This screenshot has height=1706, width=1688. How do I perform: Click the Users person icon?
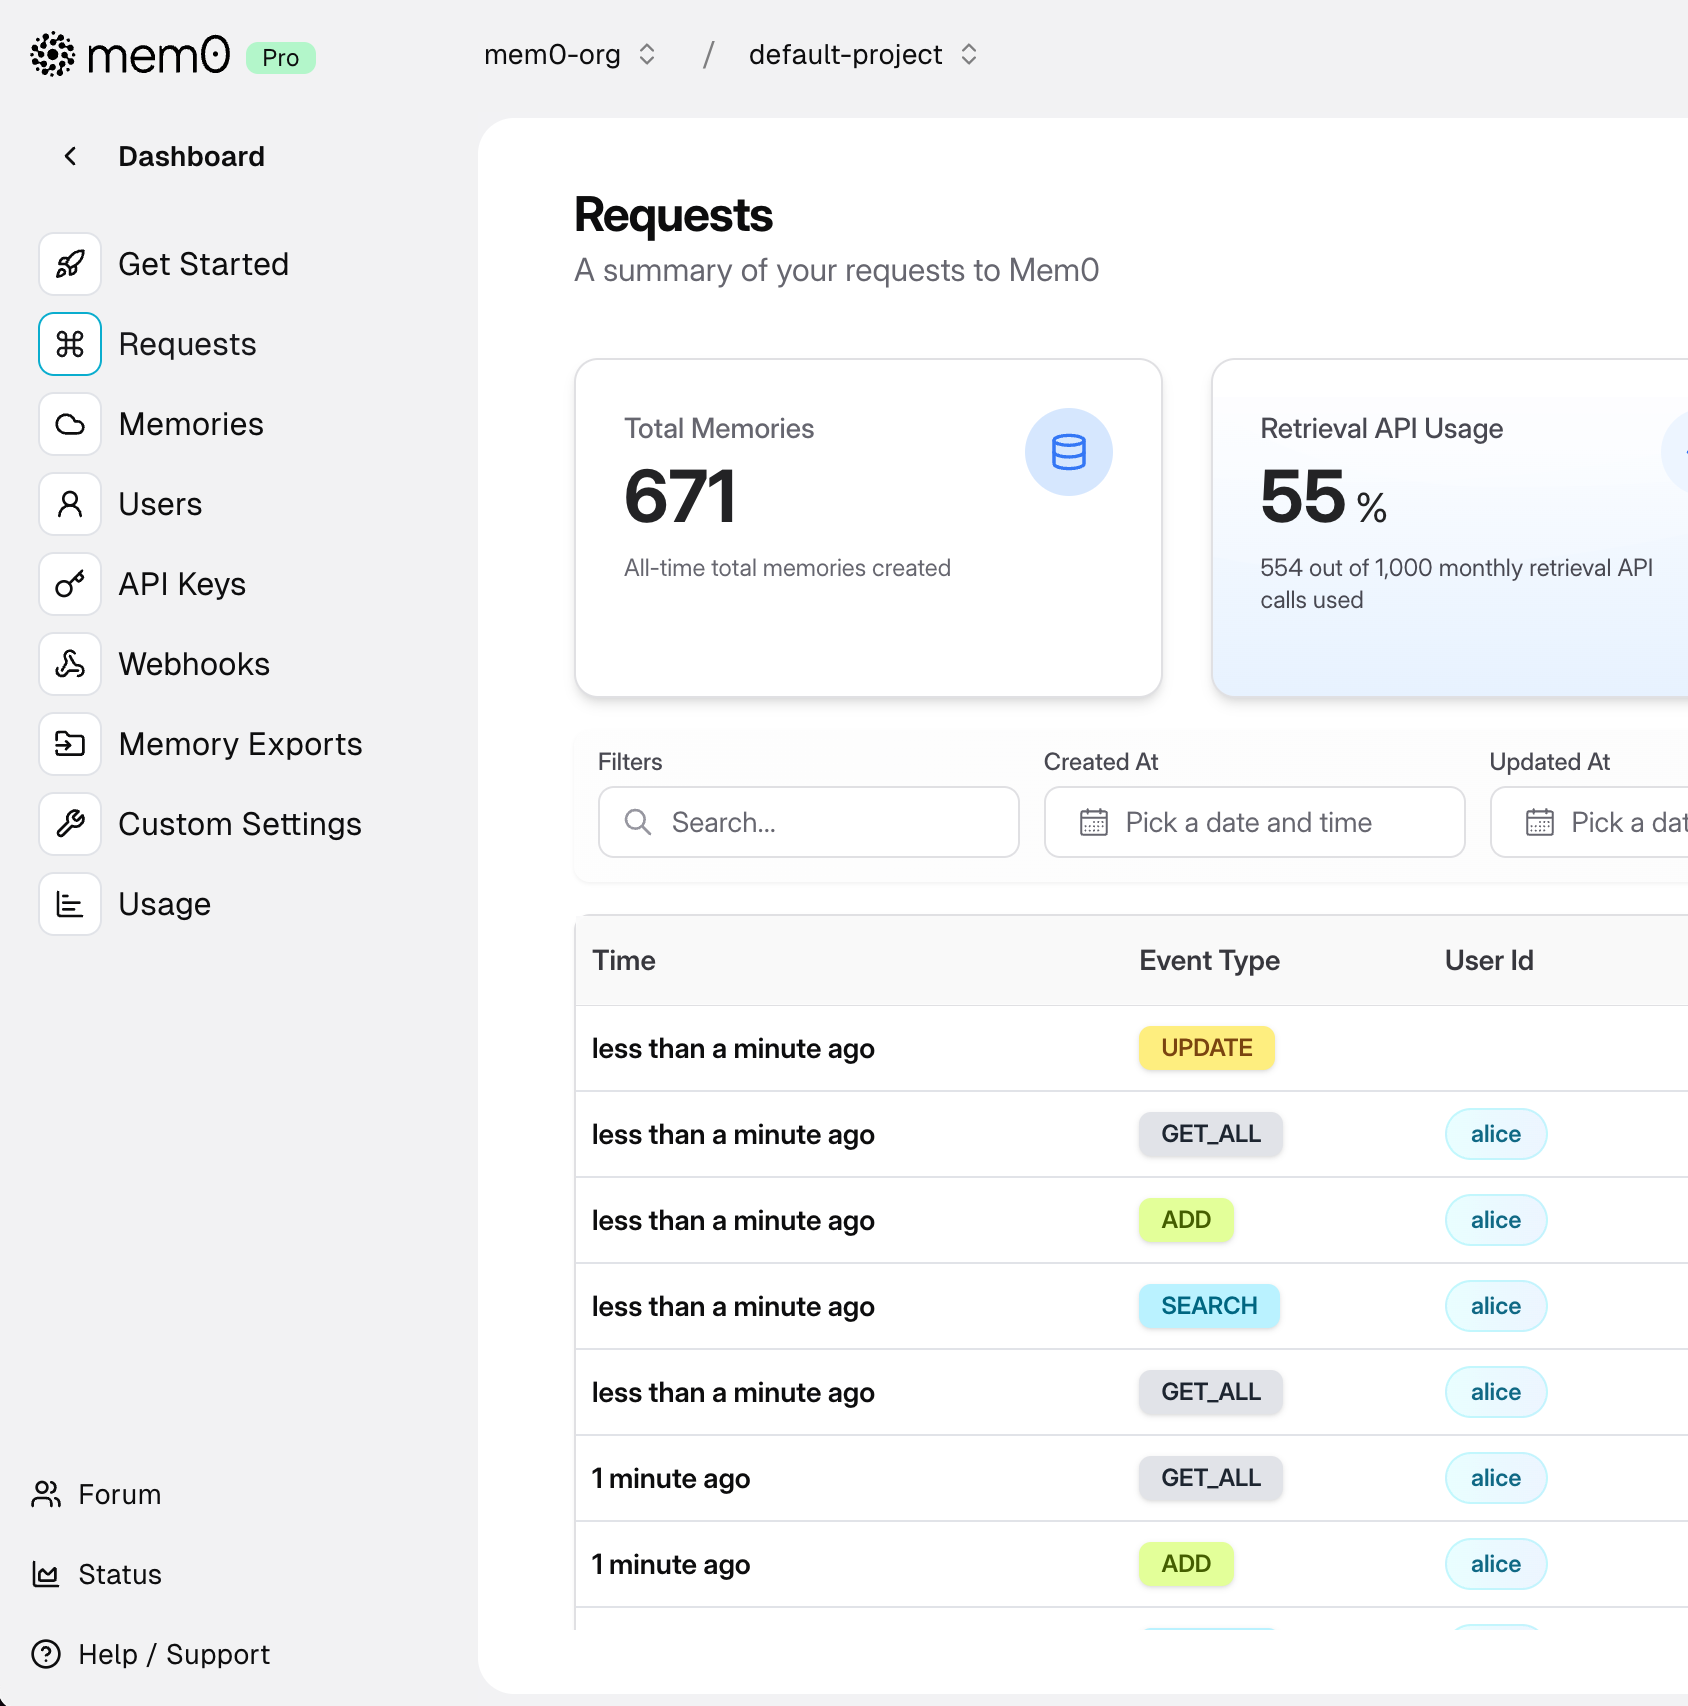pos(70,504)
